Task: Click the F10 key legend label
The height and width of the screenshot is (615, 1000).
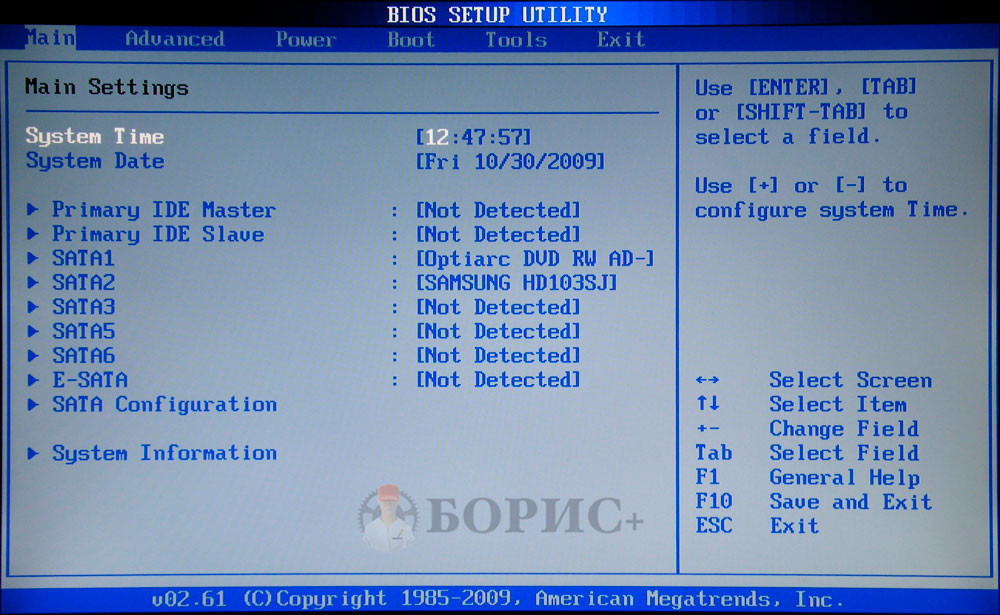Action: click(x=714, y=501)
